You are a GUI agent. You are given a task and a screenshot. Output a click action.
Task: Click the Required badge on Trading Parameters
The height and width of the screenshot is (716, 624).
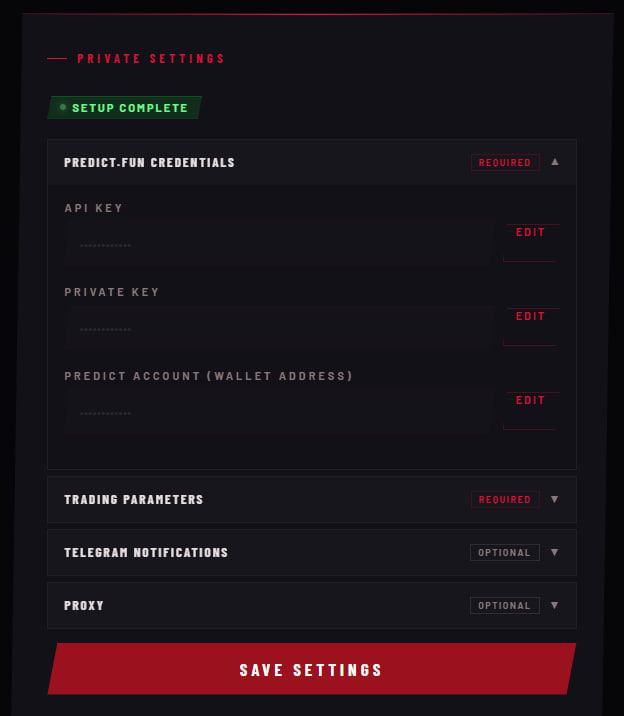(x=505, y=499)
